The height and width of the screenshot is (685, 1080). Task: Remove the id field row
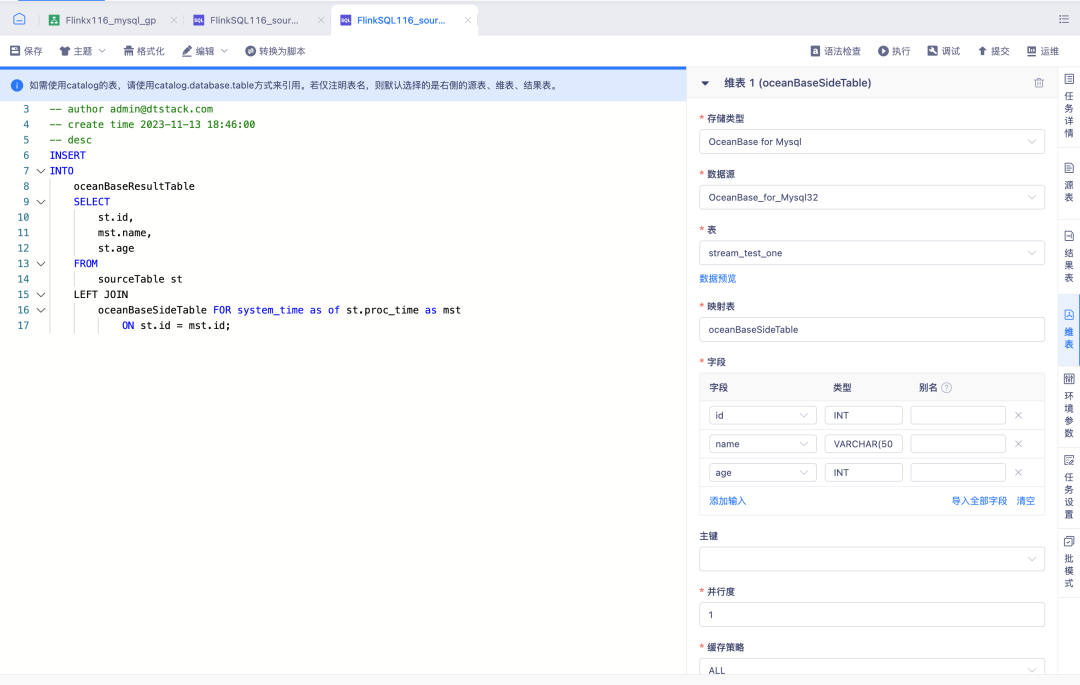1018,415
